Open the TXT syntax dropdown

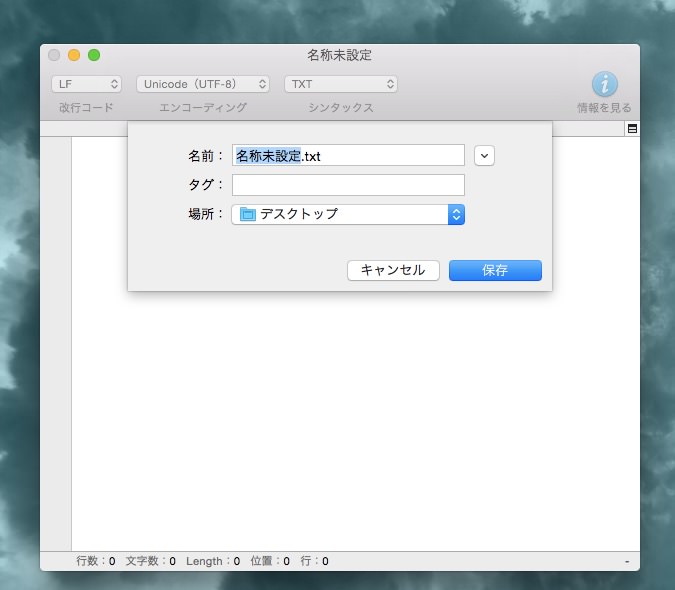[341, 84]
